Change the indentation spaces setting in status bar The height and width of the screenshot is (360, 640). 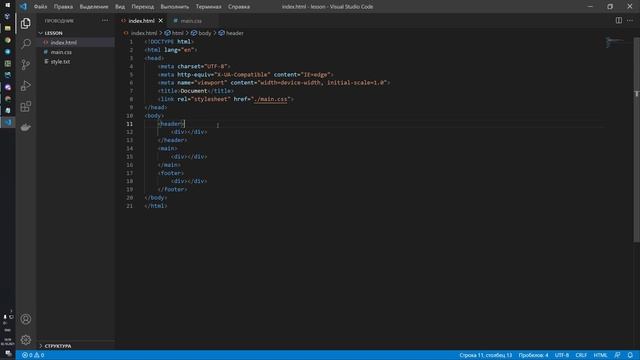(x=533, y=355)
